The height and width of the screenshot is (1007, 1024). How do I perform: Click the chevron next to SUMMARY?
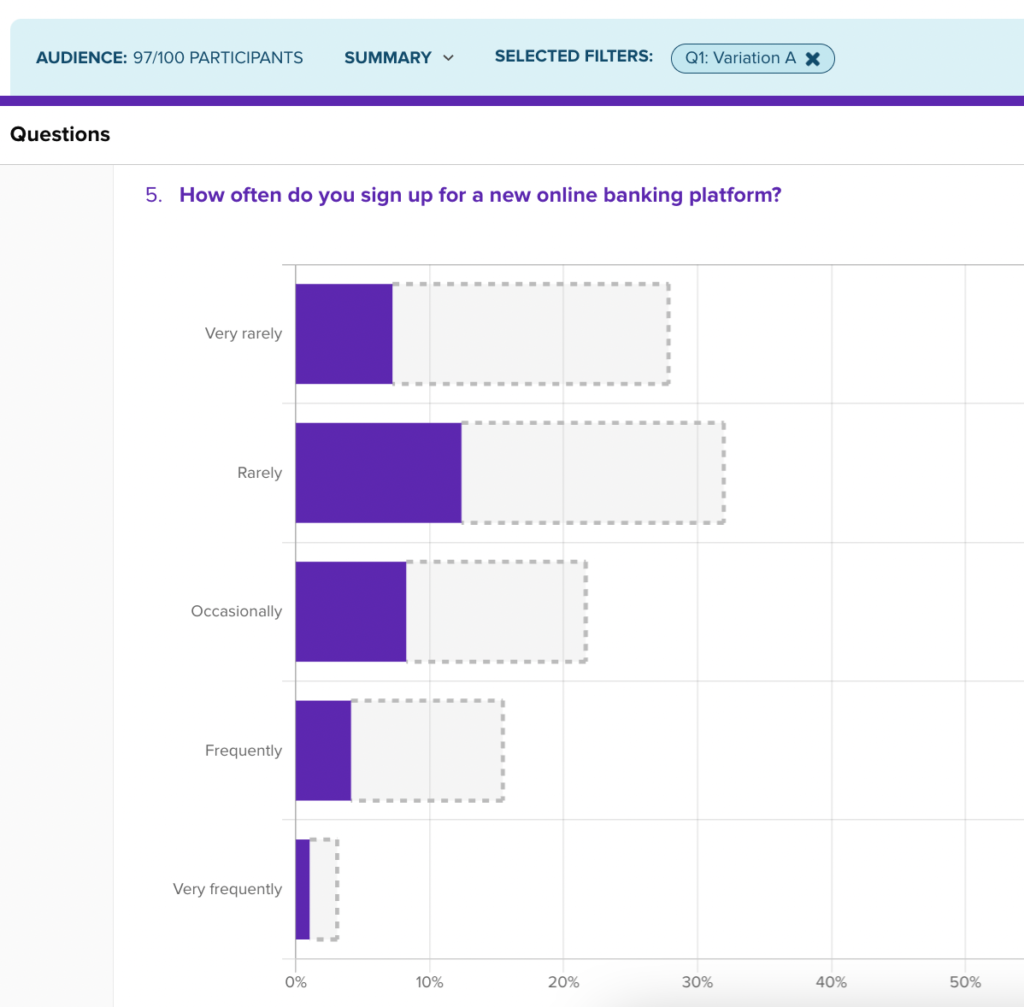click(448, 58)
